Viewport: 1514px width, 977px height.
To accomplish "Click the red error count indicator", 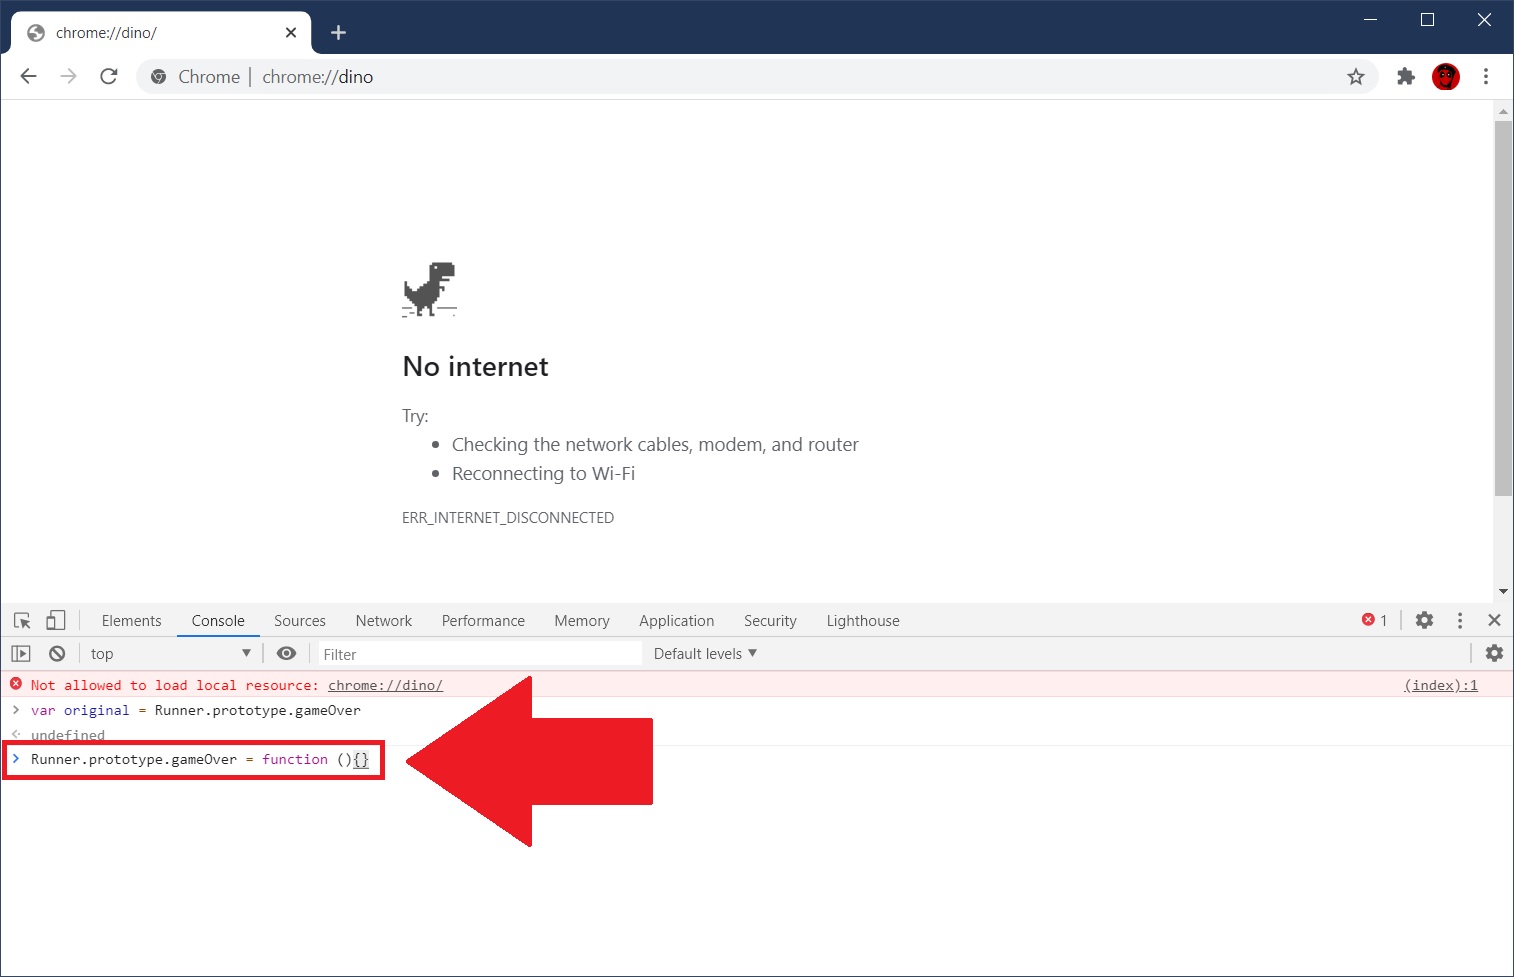I will point(1374,621).
